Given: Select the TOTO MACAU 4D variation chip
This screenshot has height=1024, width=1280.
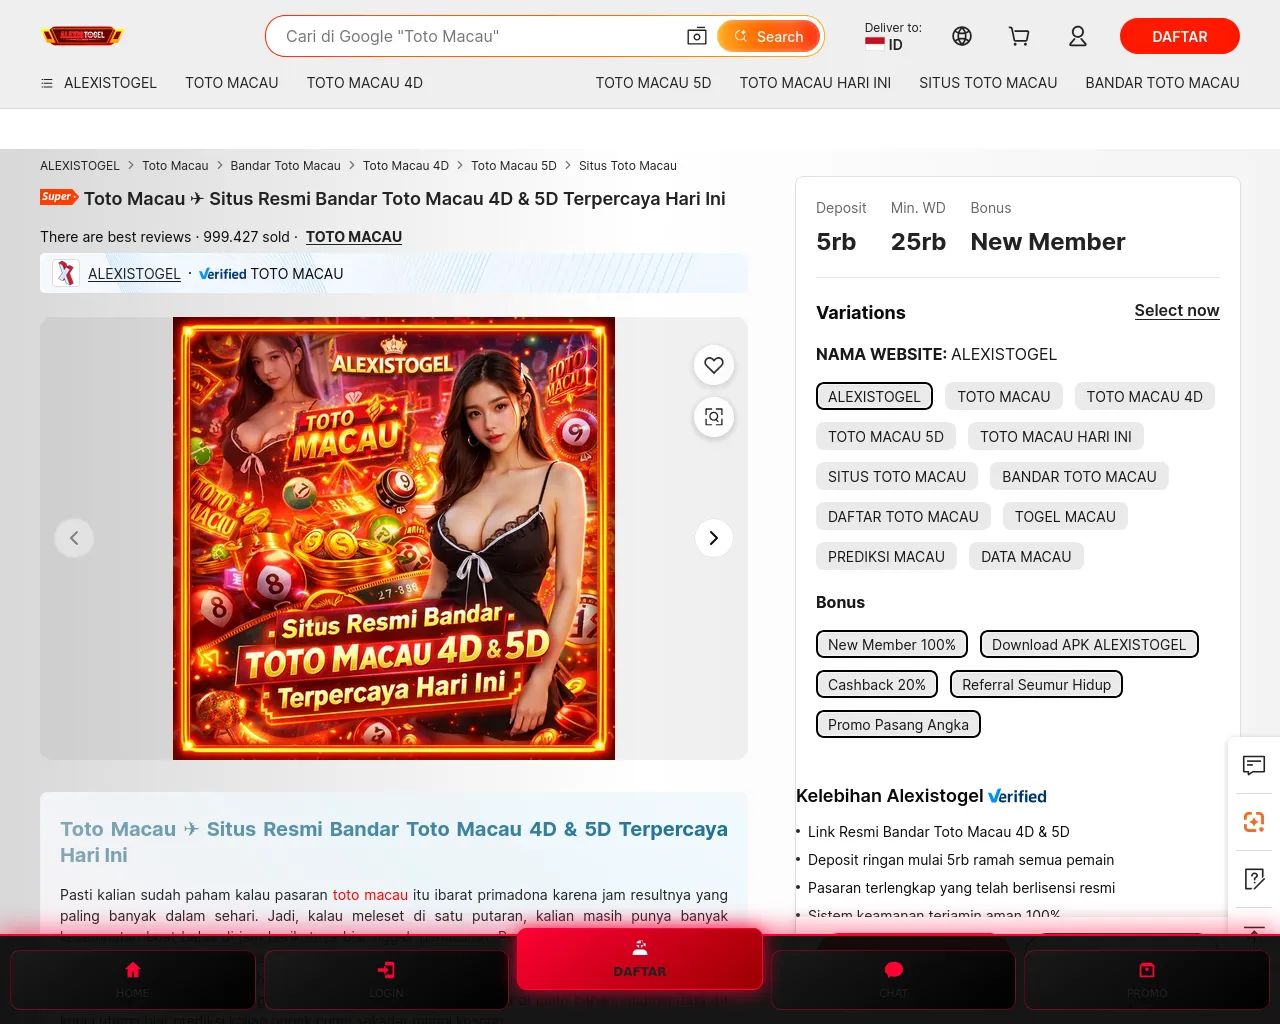Looking at the screenshot, I should [x=1145, y=397].
